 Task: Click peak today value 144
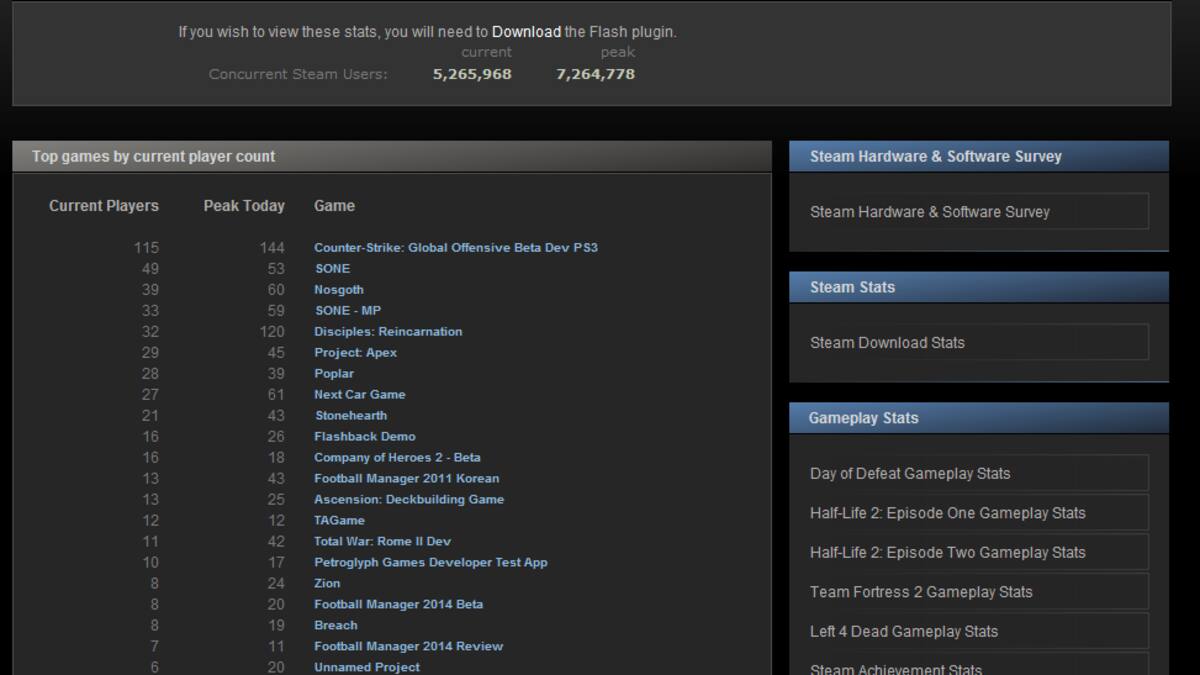pyautogui.click(x=272, y=247)
